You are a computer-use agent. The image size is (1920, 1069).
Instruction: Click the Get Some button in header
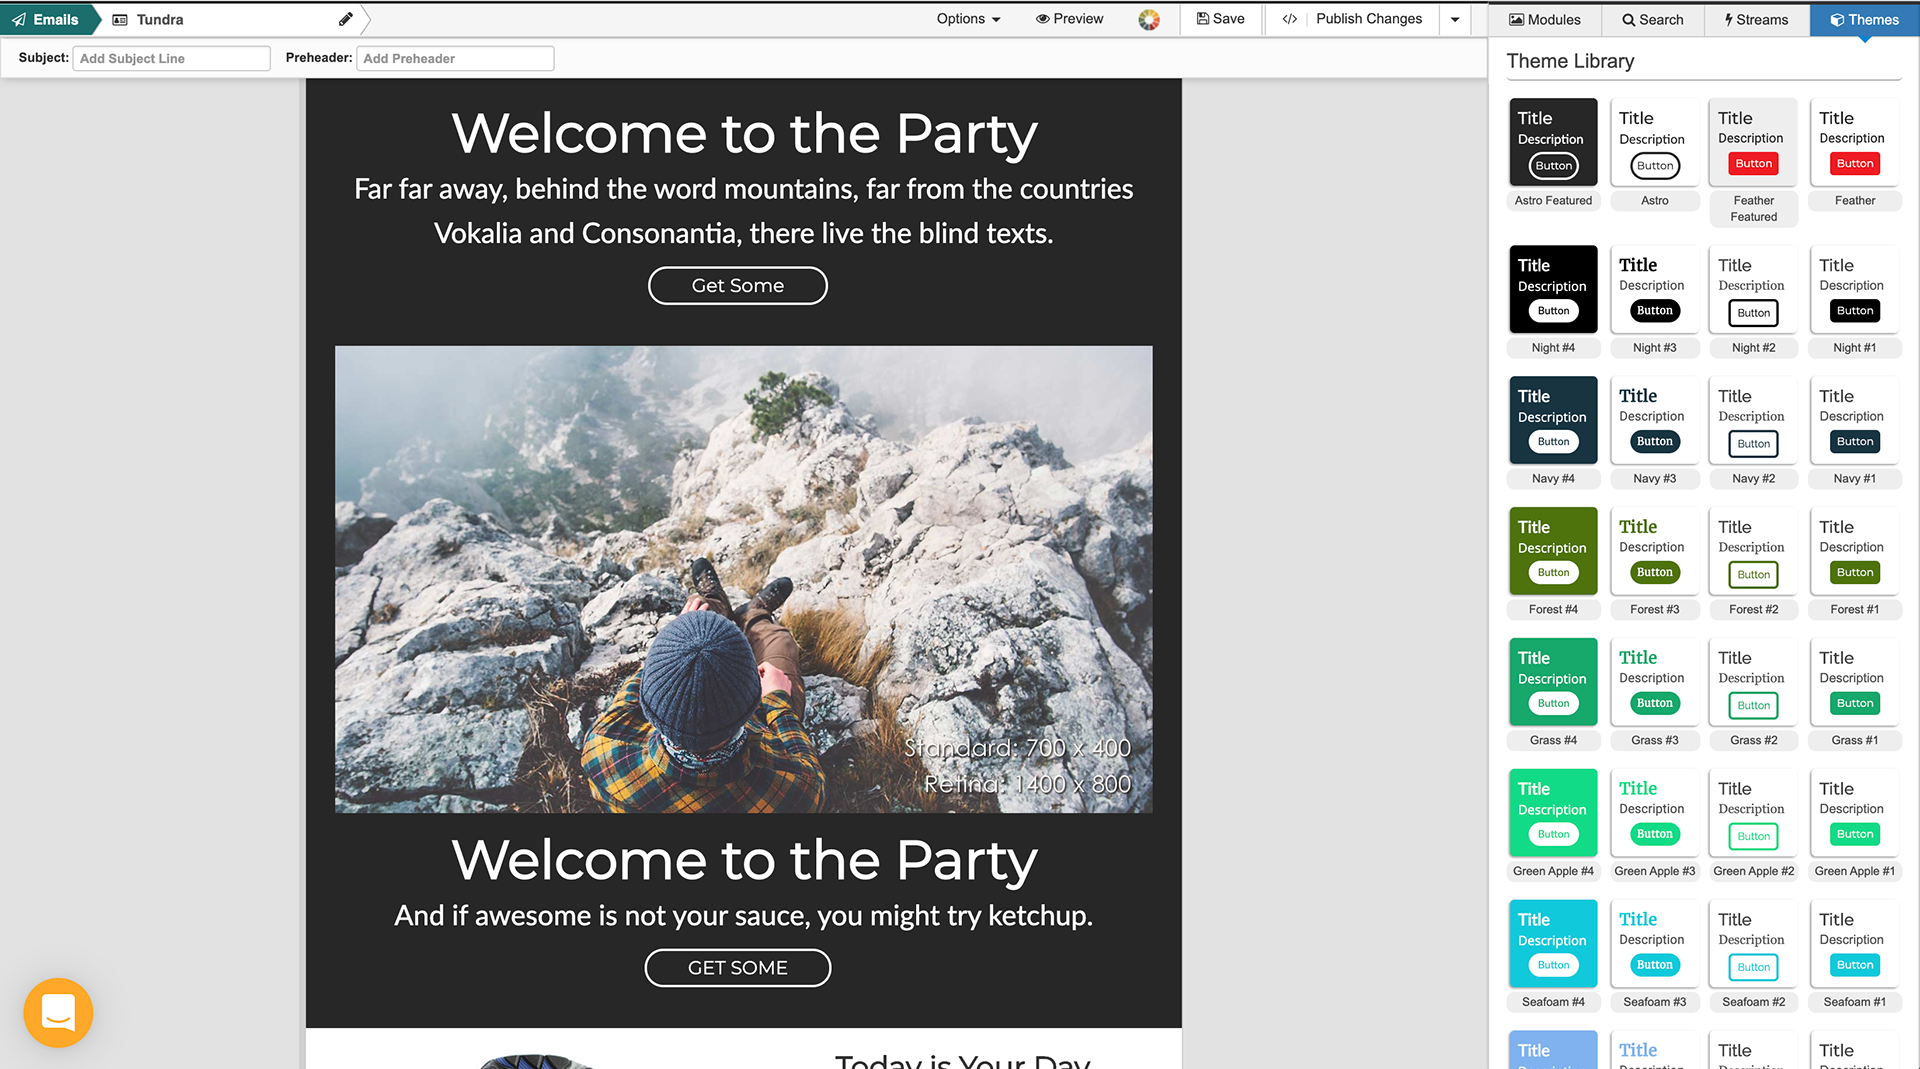tap(737, 285)
